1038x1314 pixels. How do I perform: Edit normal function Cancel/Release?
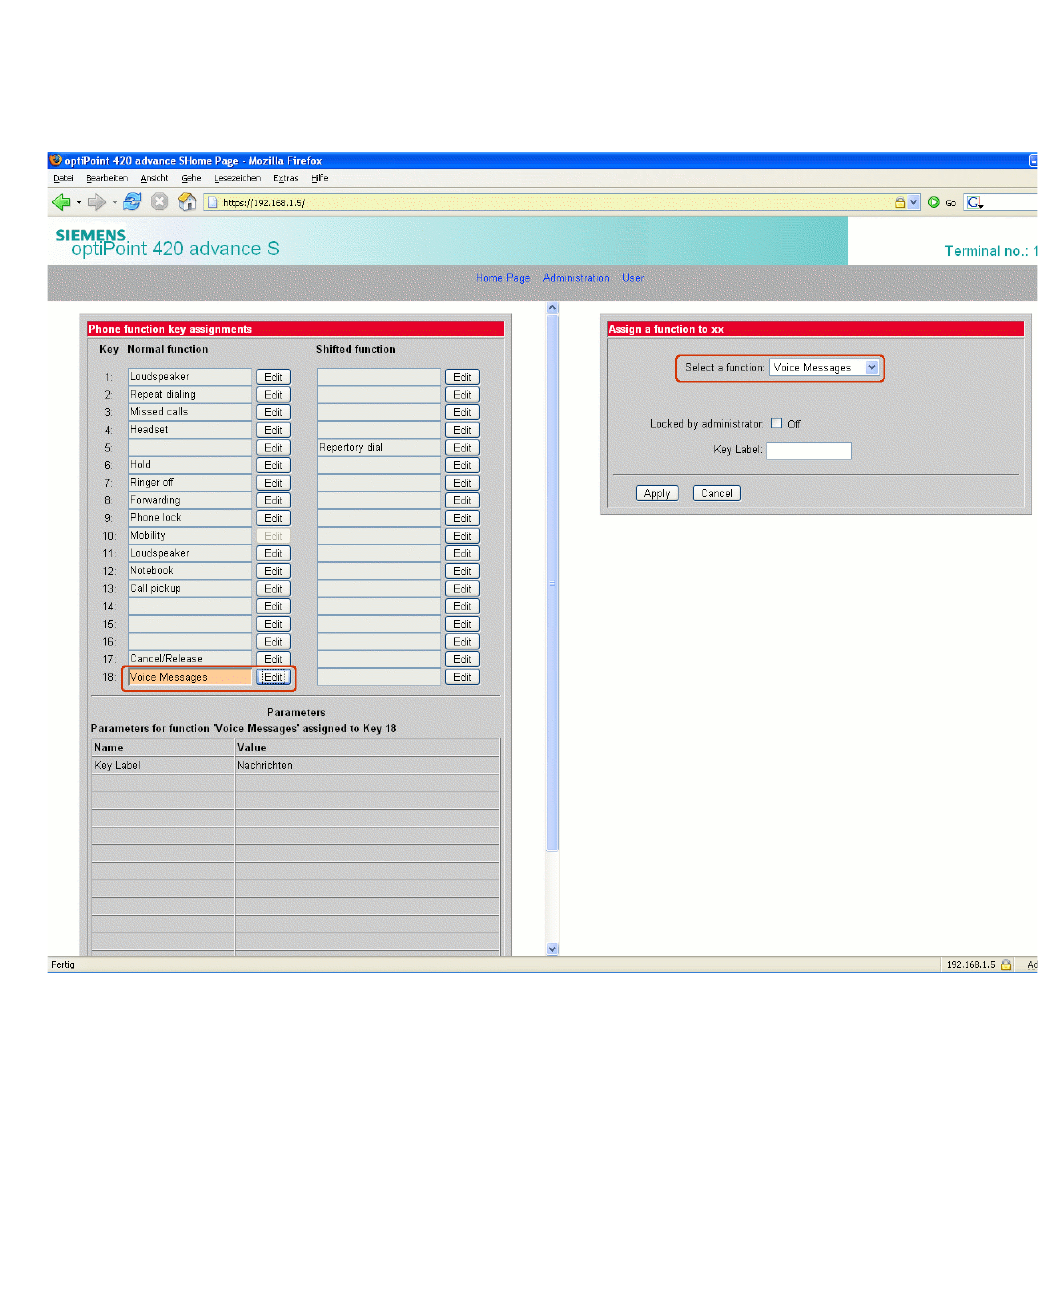coord(273,659)
